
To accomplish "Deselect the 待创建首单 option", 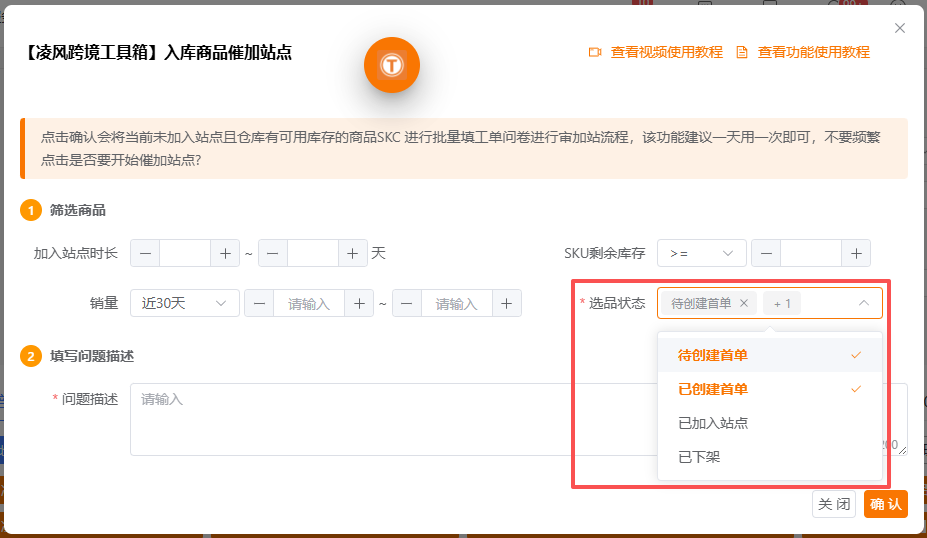I will tap(770, 355).
